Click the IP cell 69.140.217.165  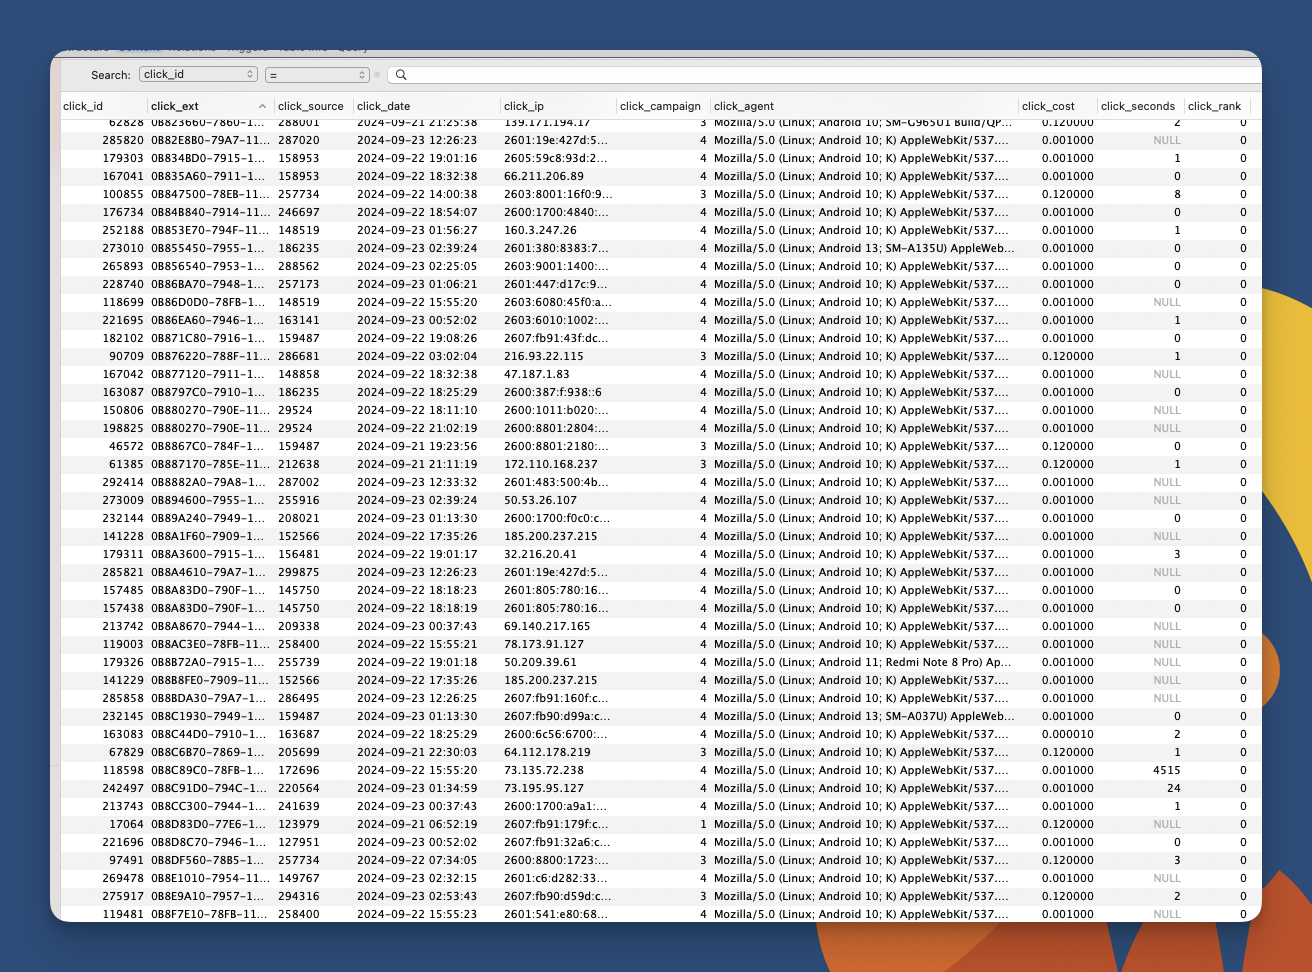[547, 626]
